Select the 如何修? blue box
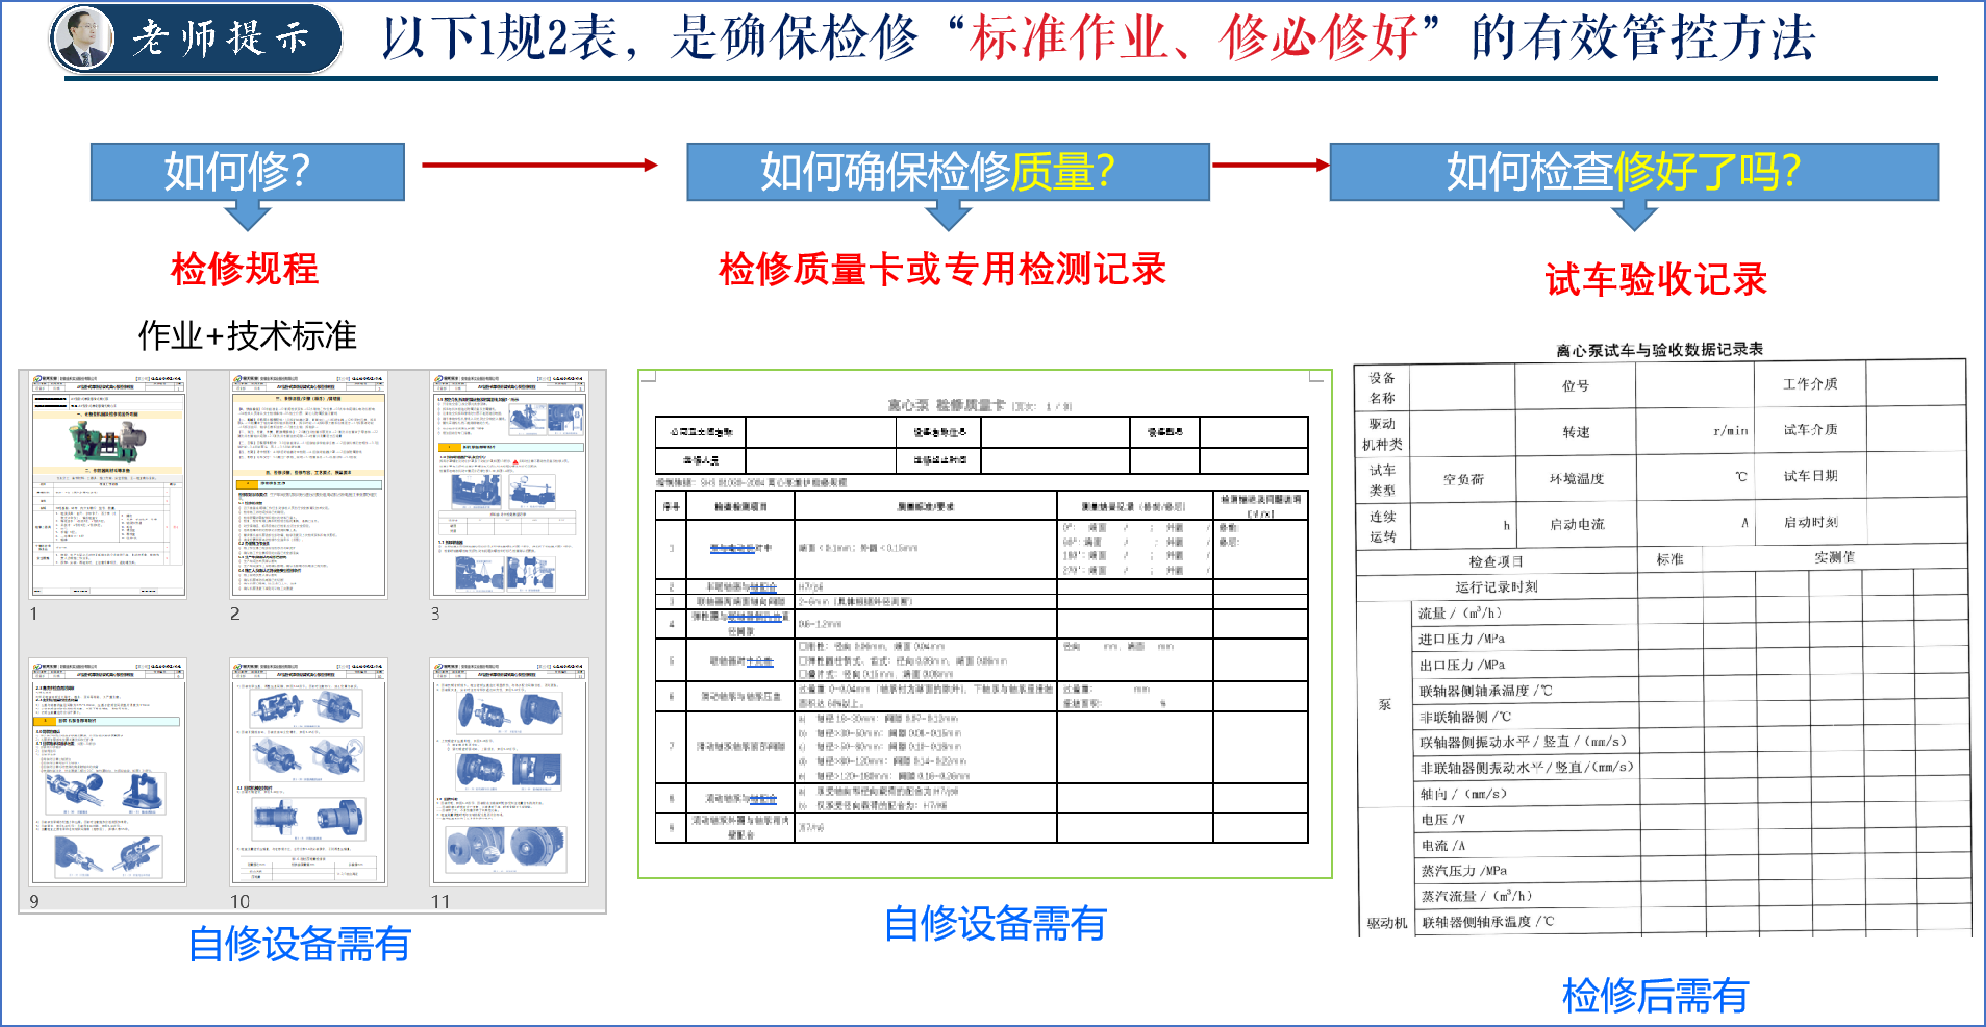The image size is (1986, 1027). [x=248, y=172]
